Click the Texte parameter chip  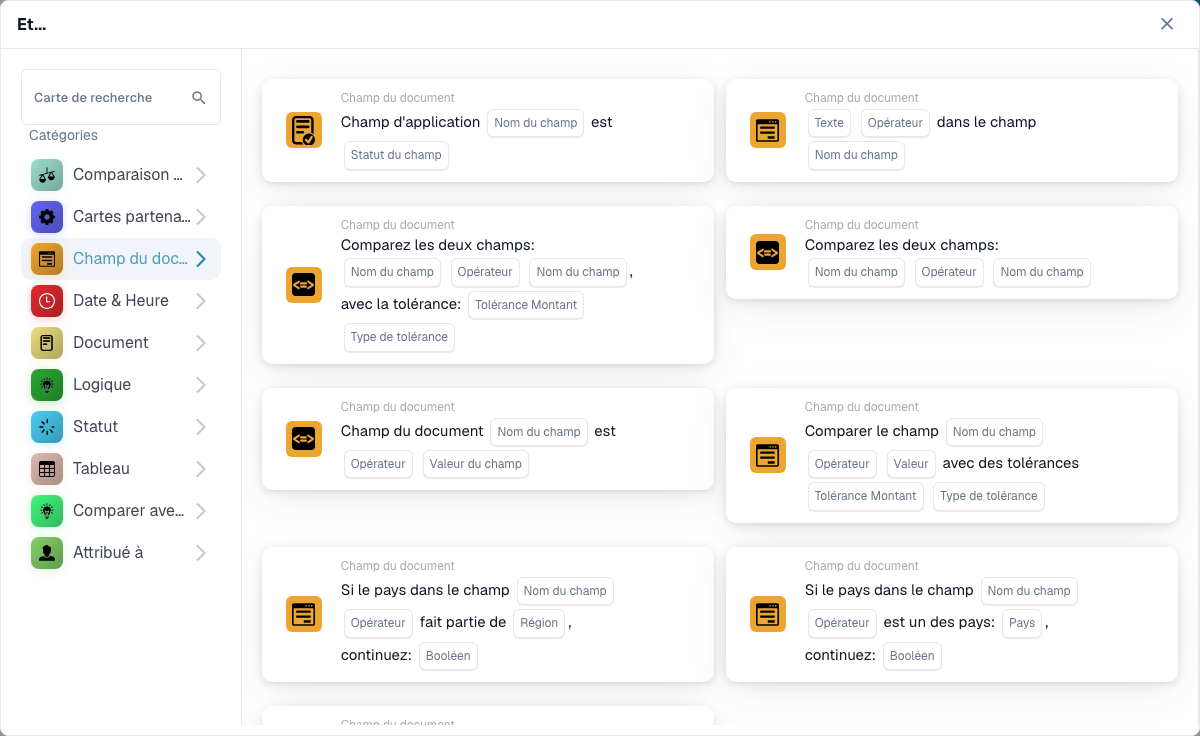coord(829,123)
